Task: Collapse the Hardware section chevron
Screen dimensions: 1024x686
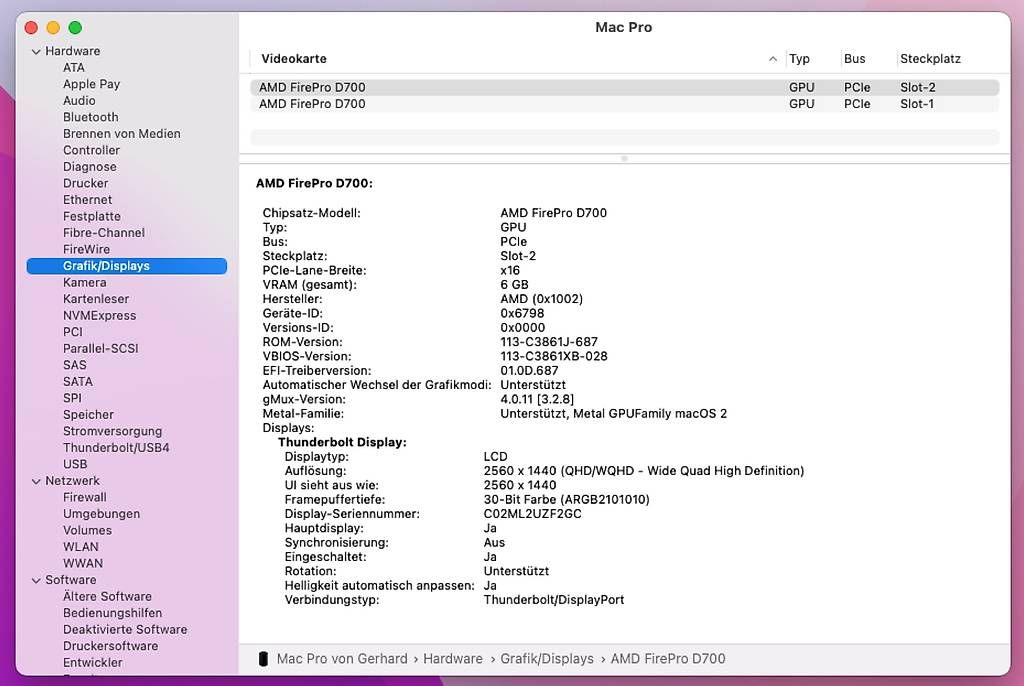Action: 37,52
